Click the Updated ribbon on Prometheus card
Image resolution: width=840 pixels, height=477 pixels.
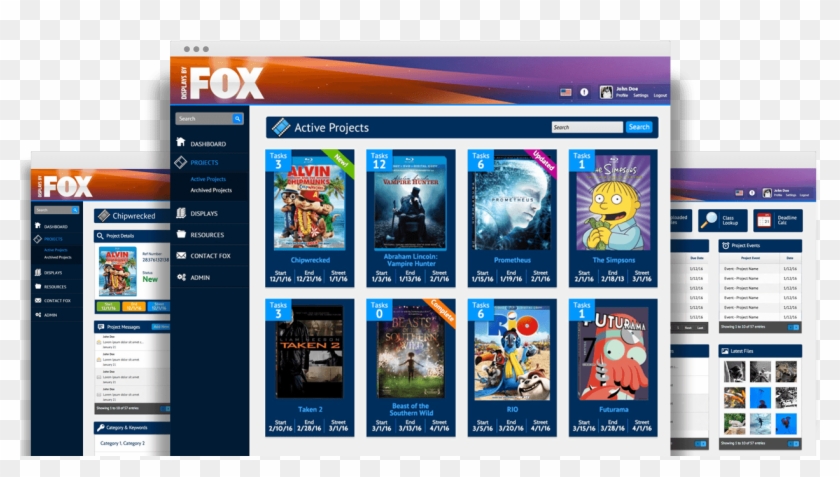click(542, 162)
